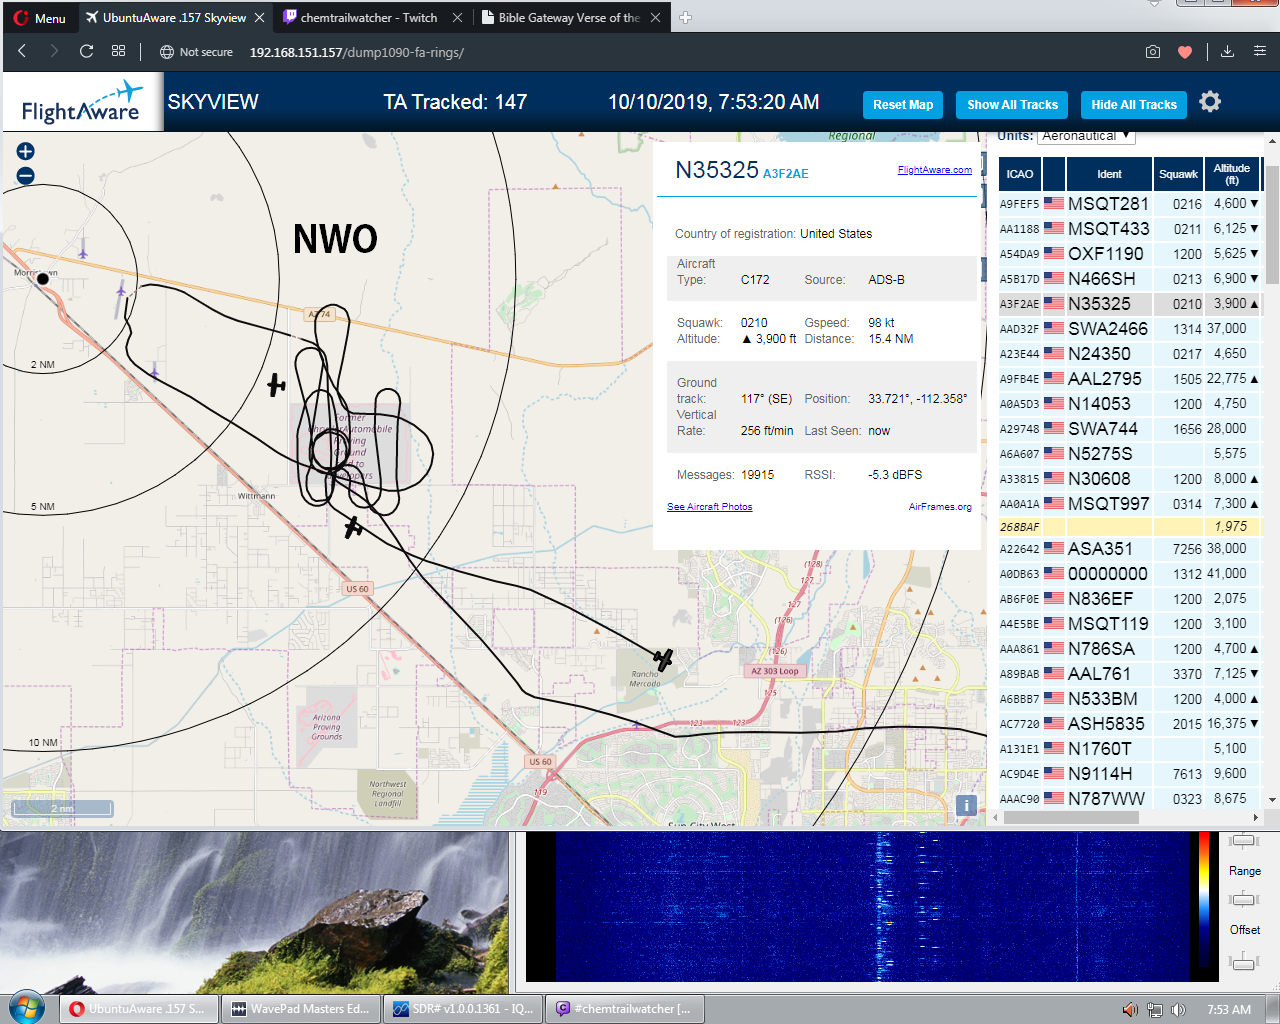Select the 268BAF row in the table
Image resolution: width=1280 pixels, height=1024 pixels.
(1130, 527)
